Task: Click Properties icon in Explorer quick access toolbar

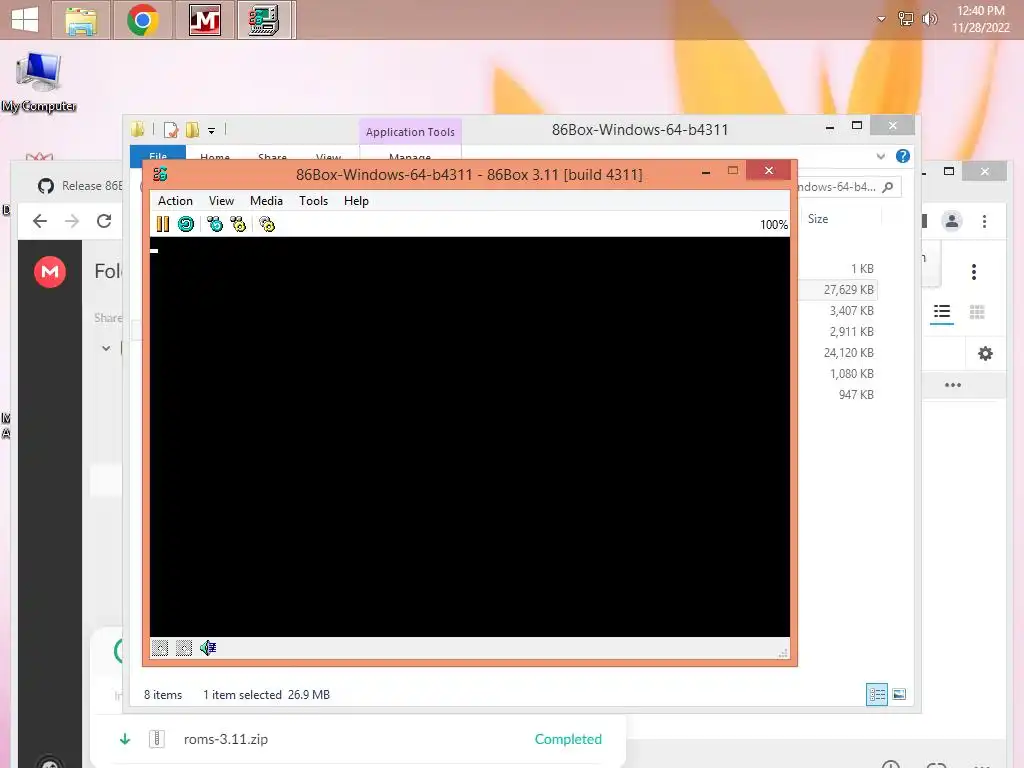Action: (x=171, y=130)
